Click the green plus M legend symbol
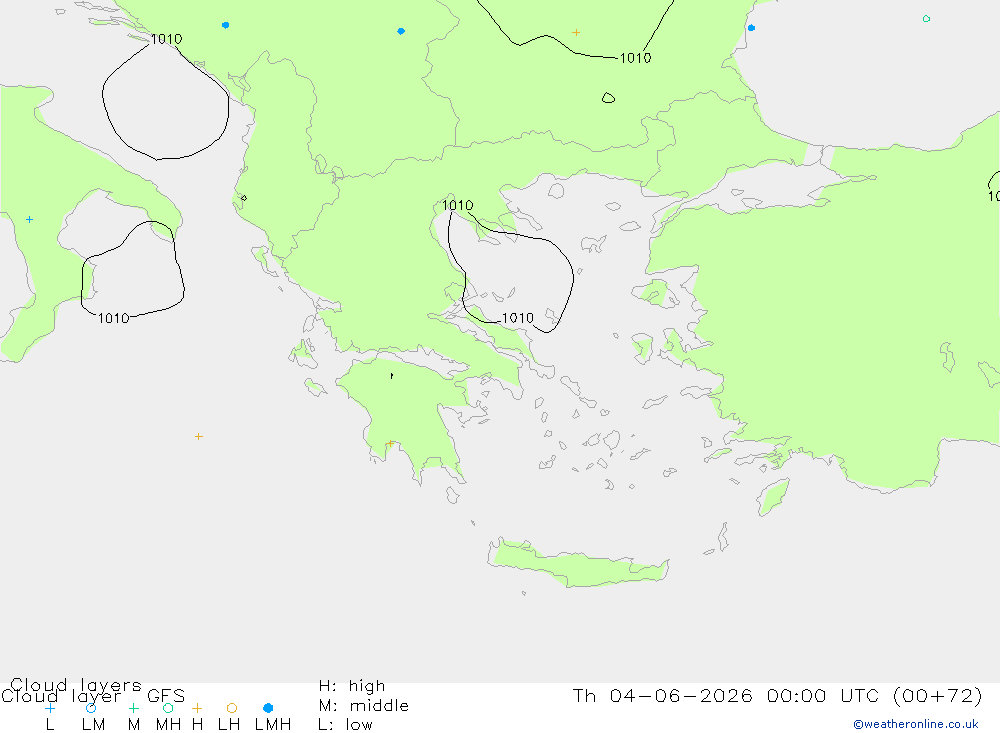This screenshot has width=1000, height=733. [x=133, y=708]
